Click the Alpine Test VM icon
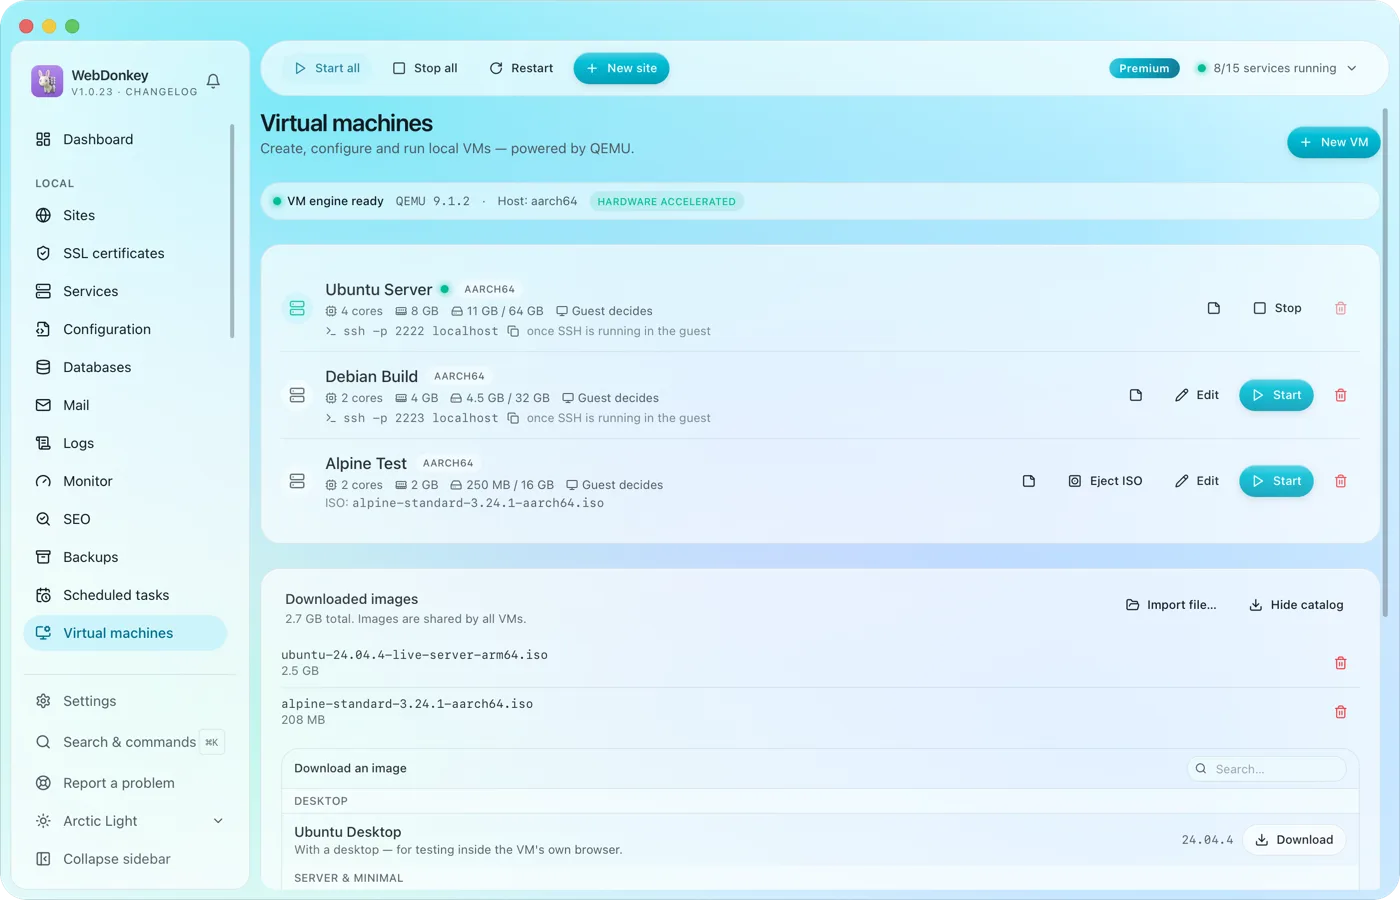1400x900 pixels. (x=297, y=481)
